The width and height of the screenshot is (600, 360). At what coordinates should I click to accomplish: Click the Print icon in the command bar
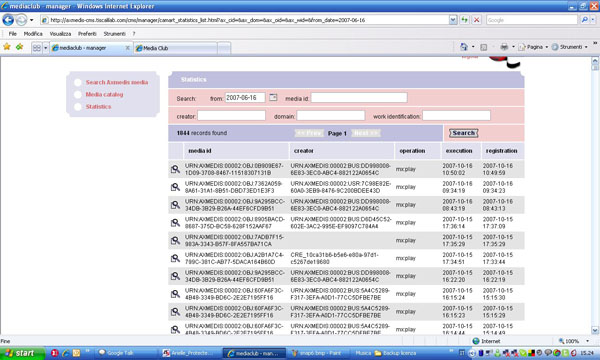[504, 47]
